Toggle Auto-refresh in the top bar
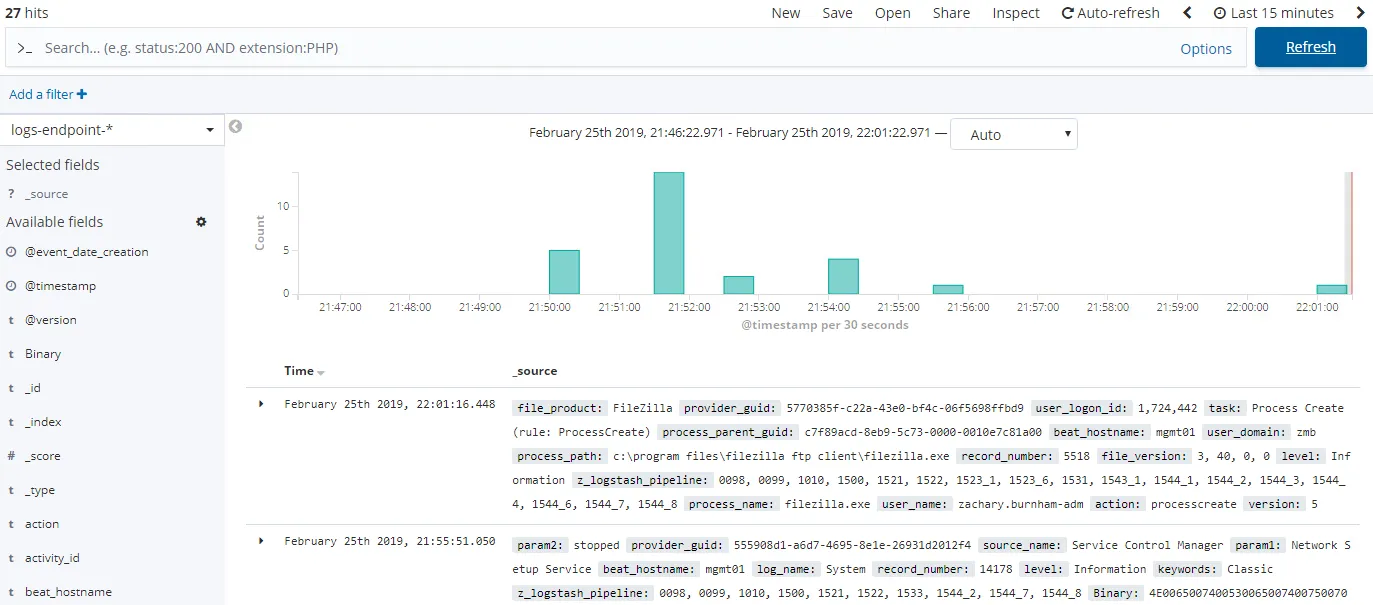 tap(1110, 13)
